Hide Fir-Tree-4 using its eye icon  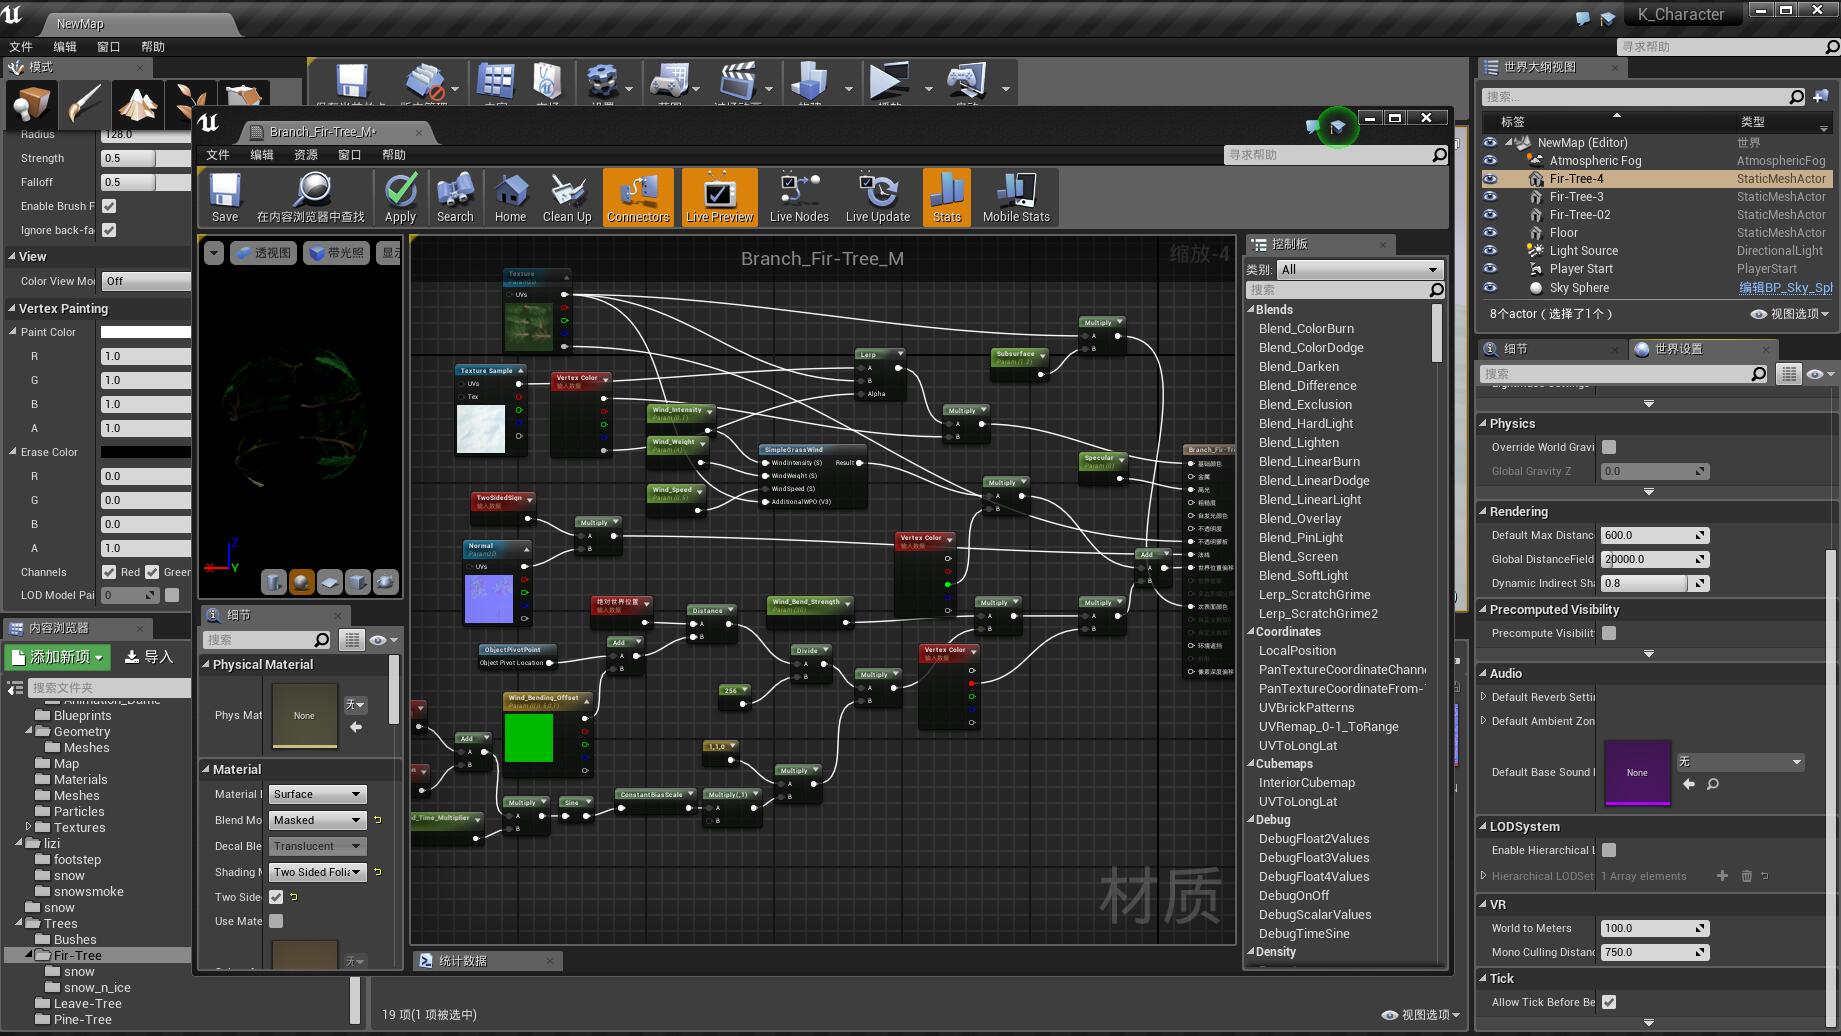(x=1490, y=179)
